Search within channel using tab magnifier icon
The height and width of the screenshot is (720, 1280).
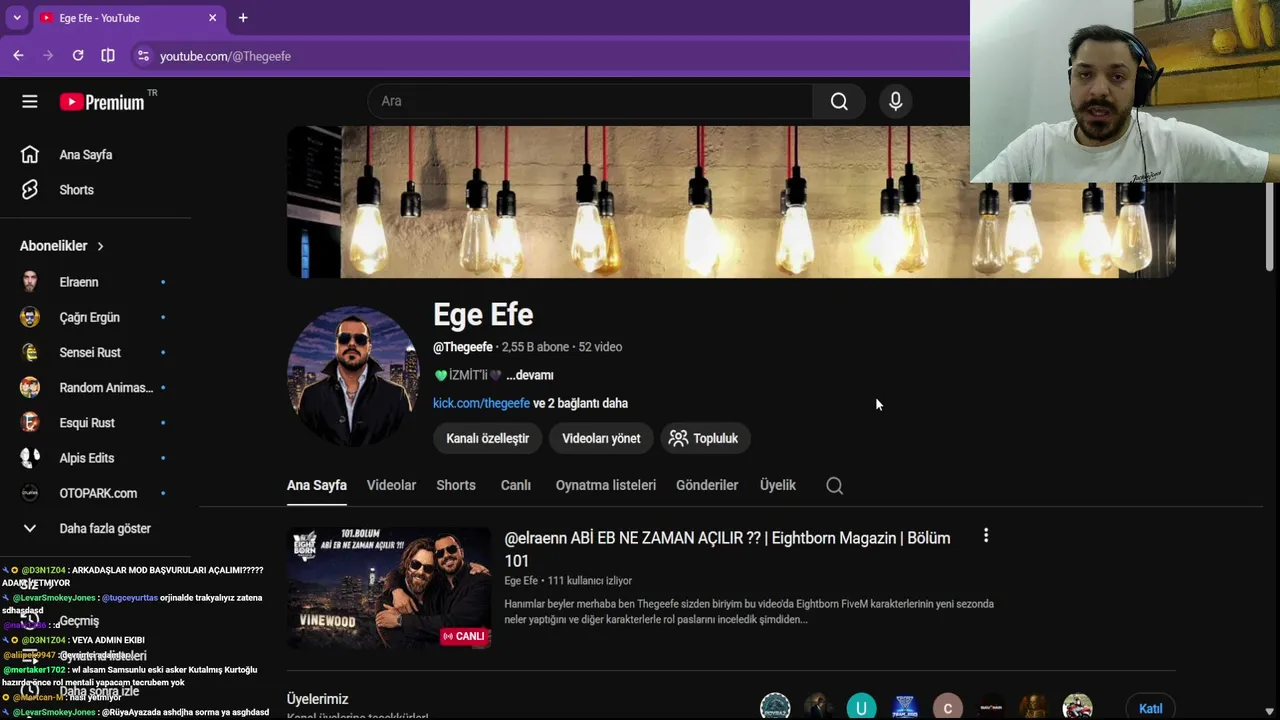(835, 486)
